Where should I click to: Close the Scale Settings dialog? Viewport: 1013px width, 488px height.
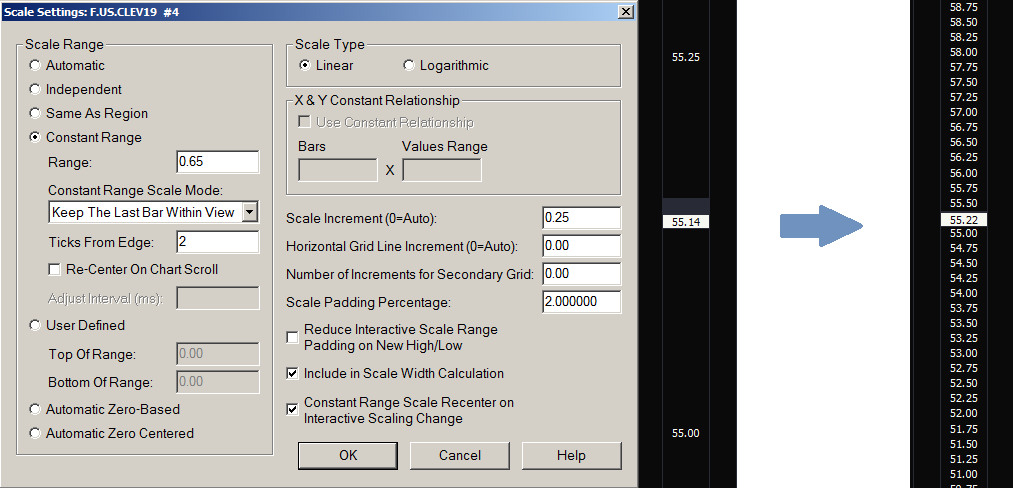(x=626, y=11)
